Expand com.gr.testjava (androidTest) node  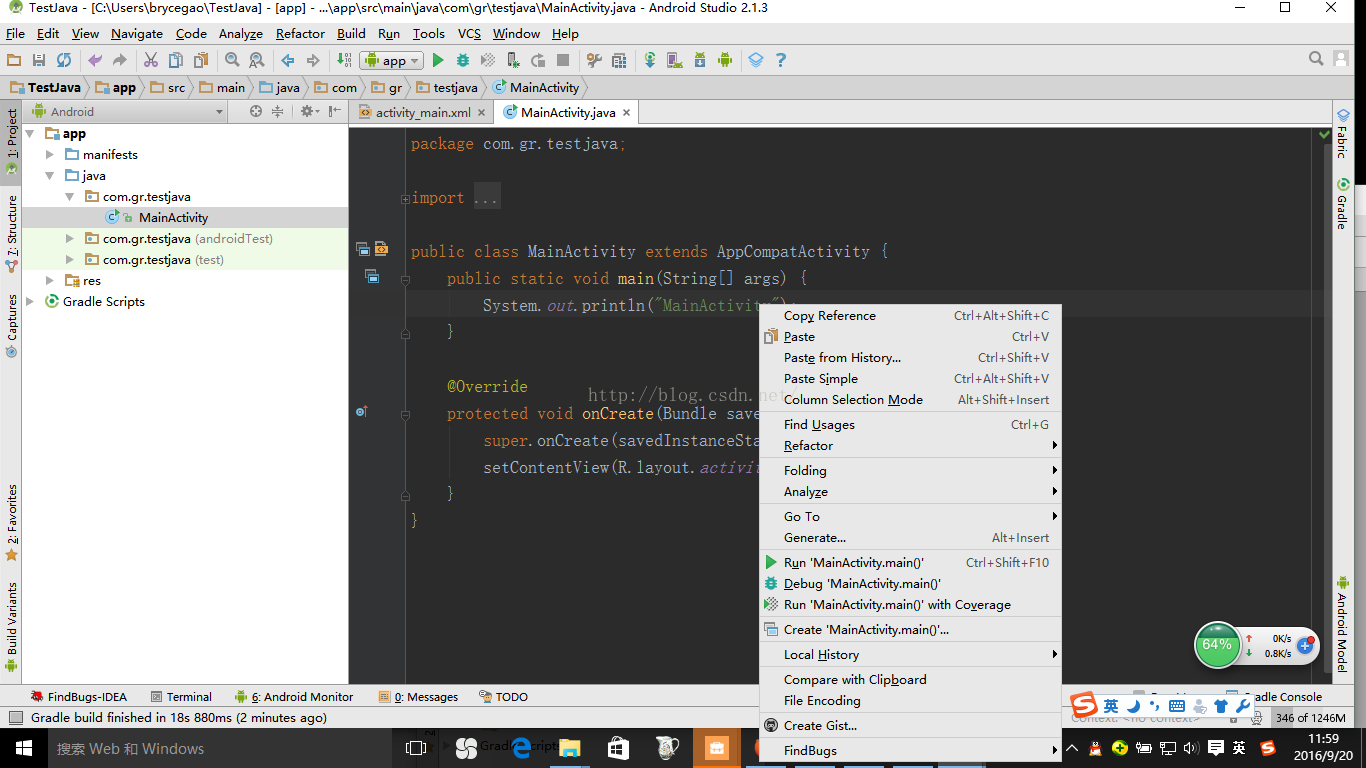[x=69, y=239]
